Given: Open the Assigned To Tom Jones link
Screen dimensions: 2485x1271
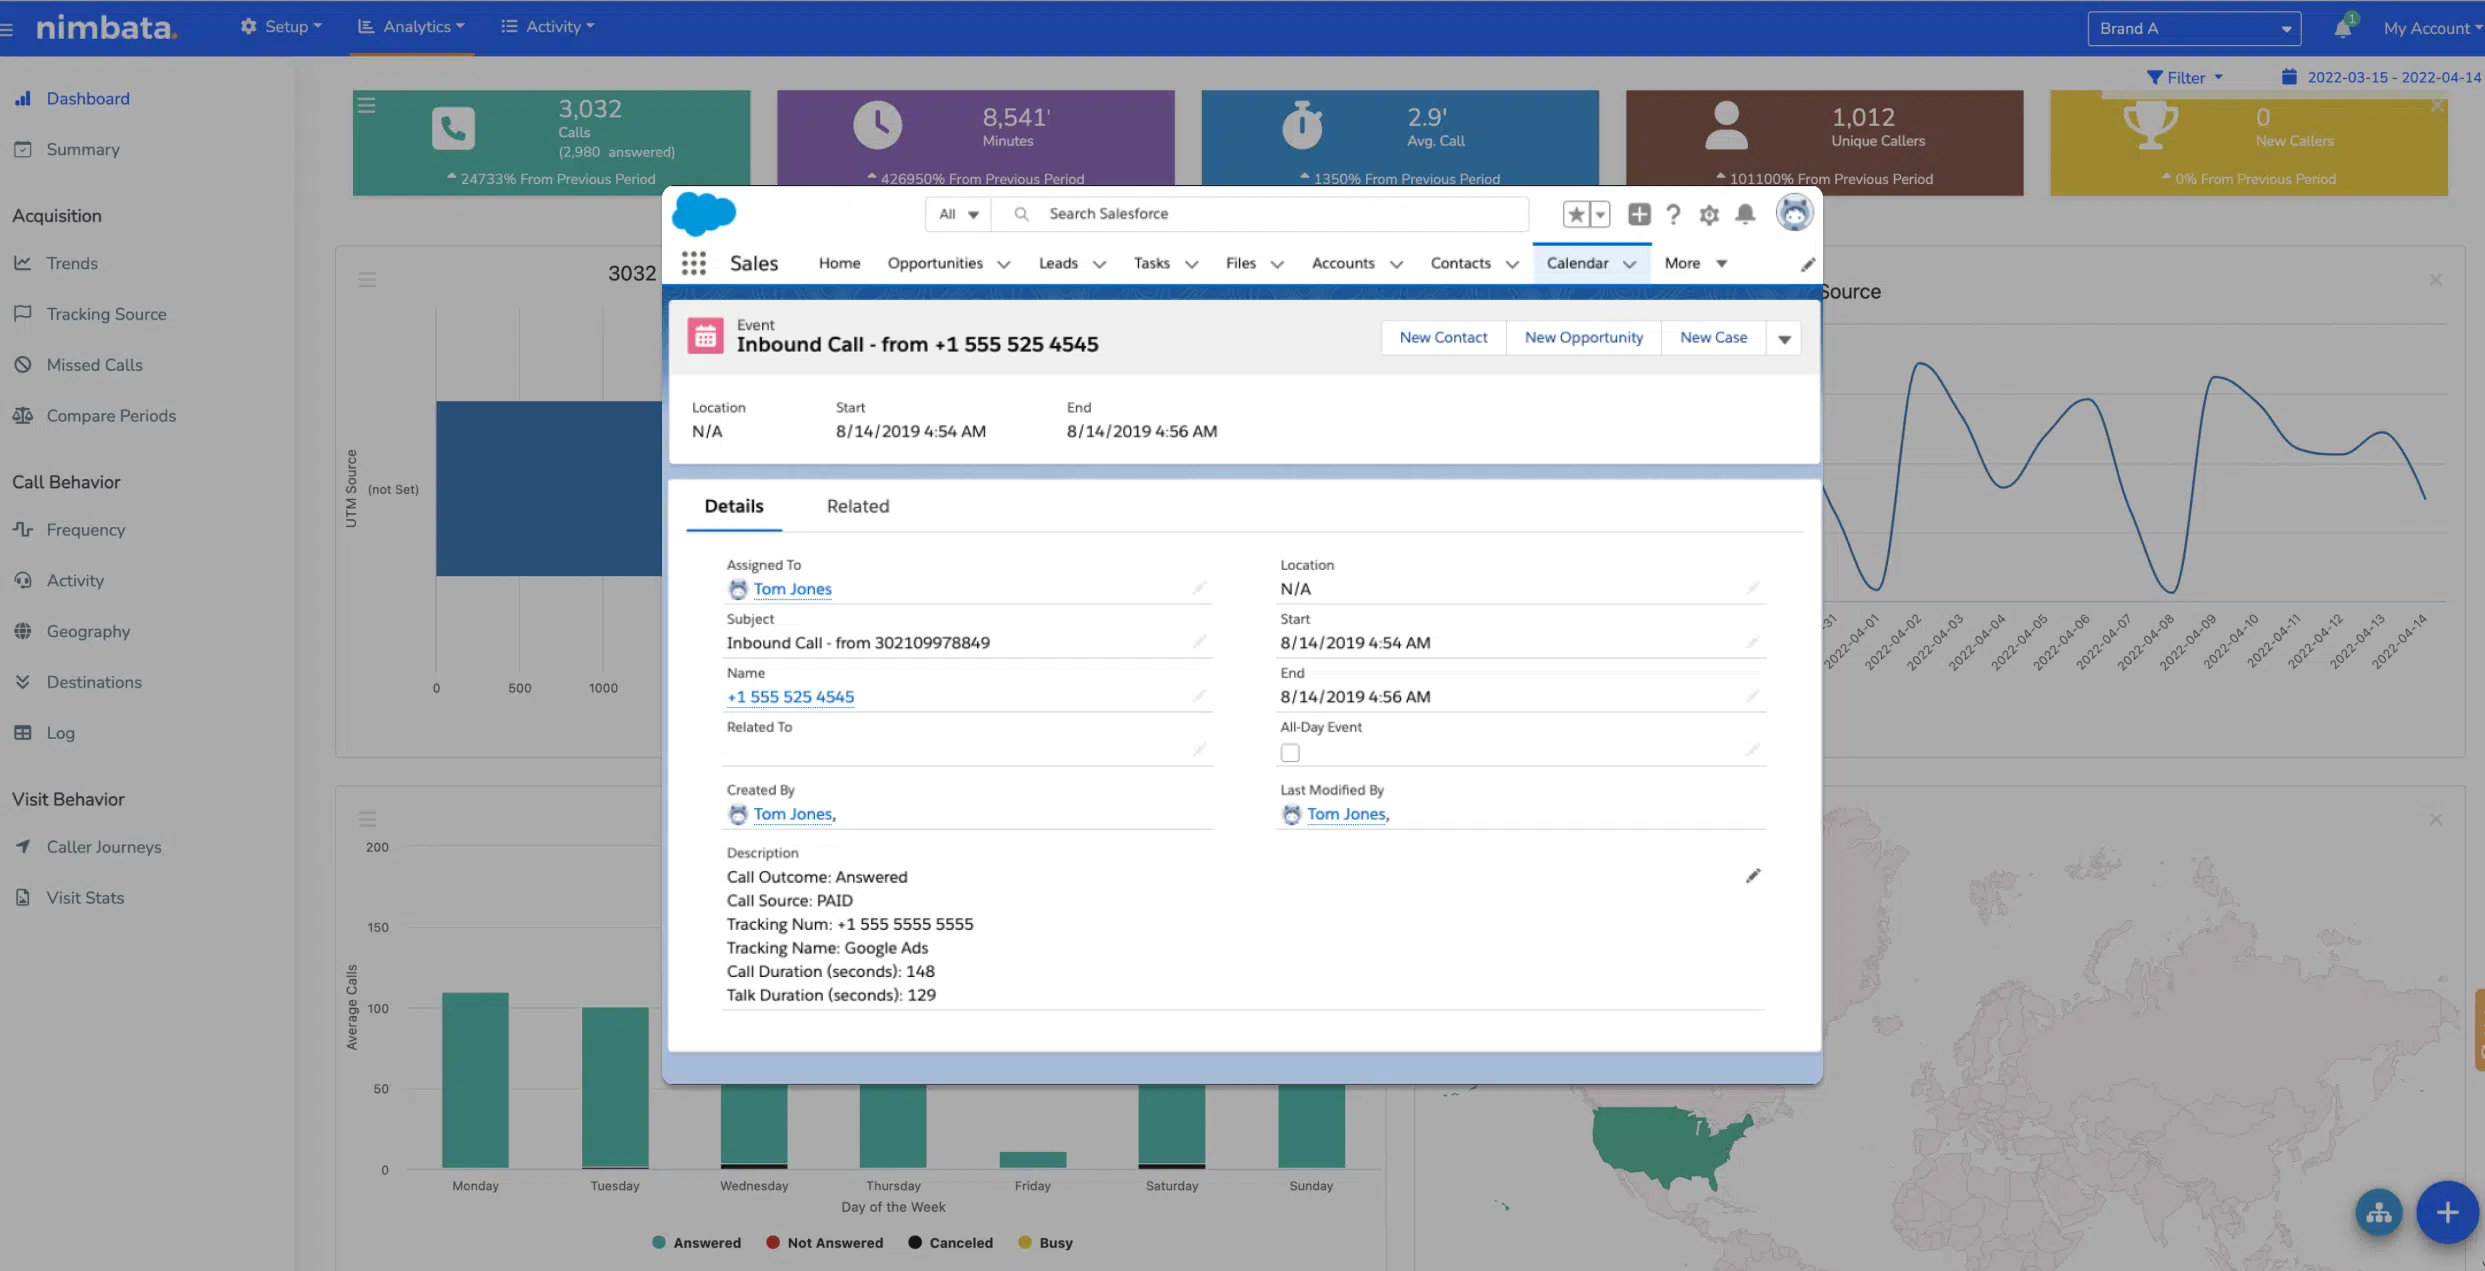Looking at the screenshot, I should point(792,589).
